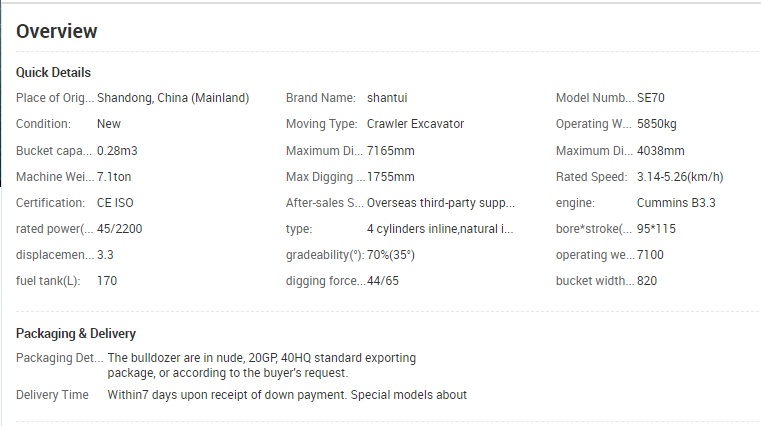This screenshot has height=426, width=761.
Task: Click the truncated Packaging Details label
Action: (60, 358)
